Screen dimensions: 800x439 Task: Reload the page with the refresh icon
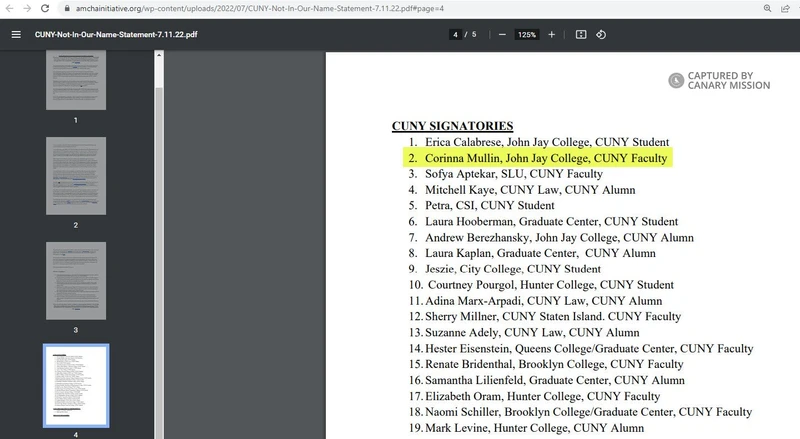(x=45, y=8)
